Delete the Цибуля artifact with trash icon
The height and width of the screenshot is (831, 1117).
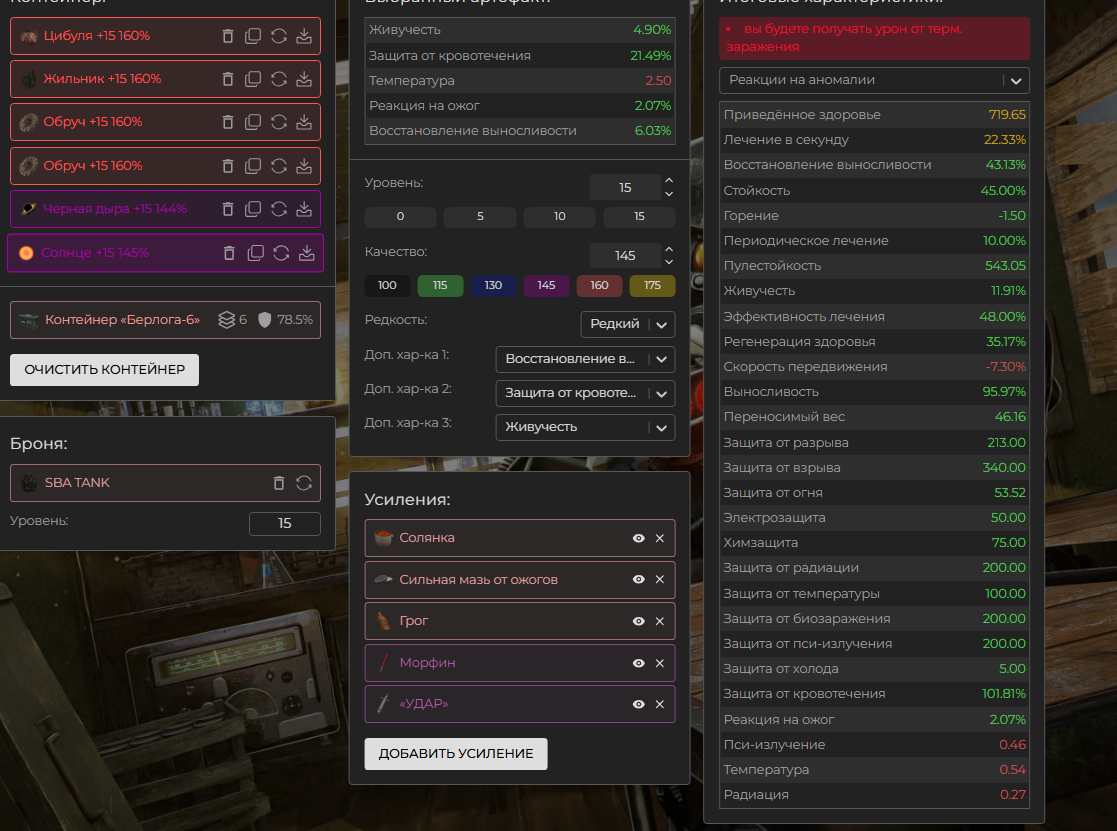pyautogui.click(x=228, y=36)
